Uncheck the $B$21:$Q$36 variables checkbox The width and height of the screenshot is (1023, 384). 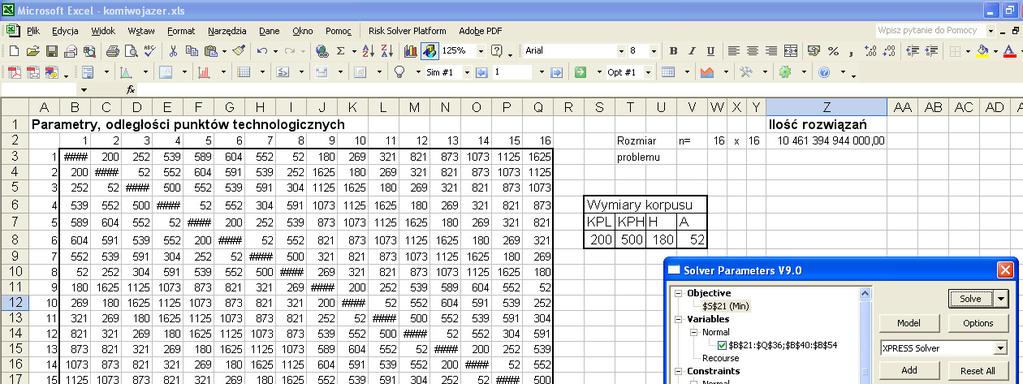(722, 345)
